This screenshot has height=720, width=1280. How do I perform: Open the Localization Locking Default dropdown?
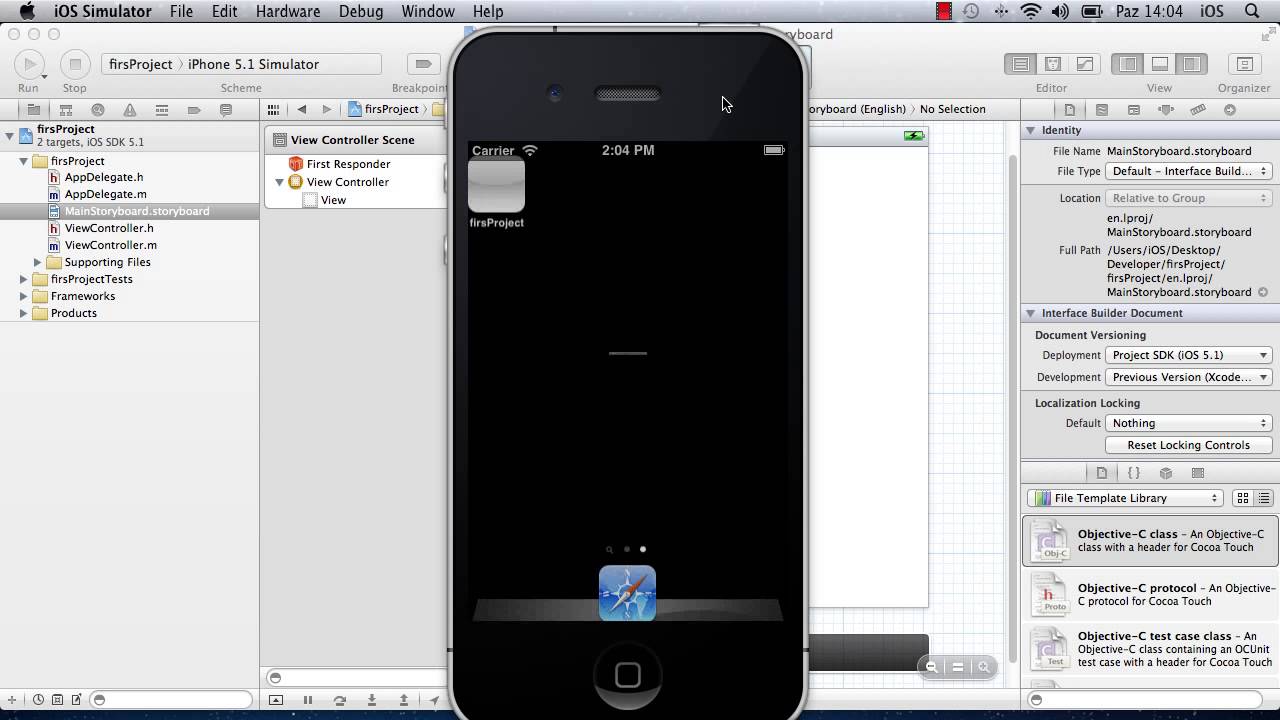coord(1189,423)
